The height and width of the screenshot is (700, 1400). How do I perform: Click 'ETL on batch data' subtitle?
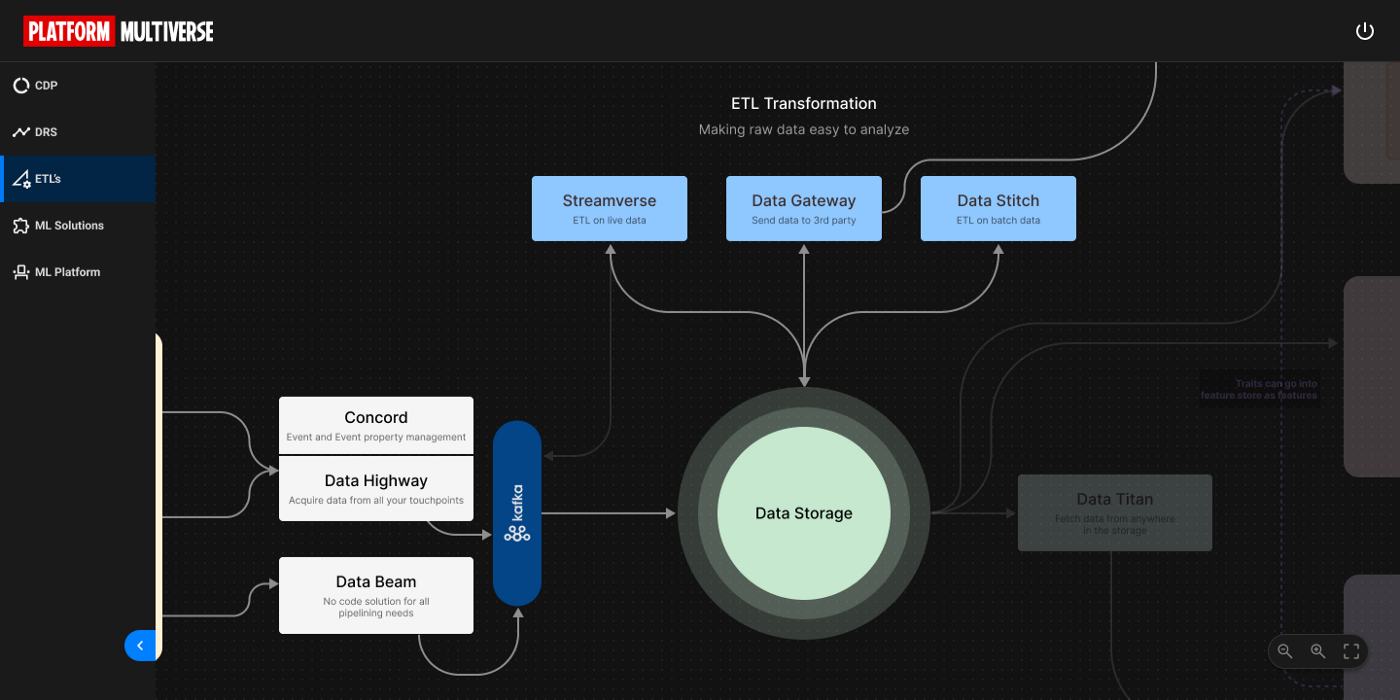click(x=998, y=220)
